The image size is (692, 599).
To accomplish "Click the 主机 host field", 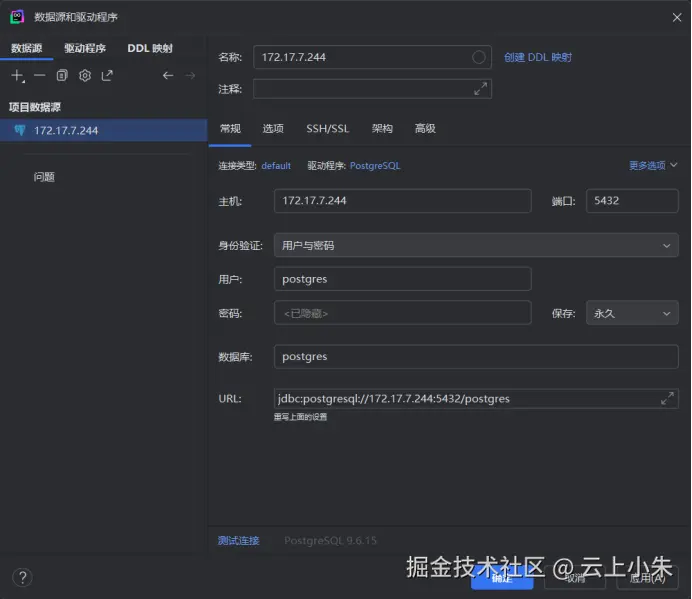I will tap(402, 201).
